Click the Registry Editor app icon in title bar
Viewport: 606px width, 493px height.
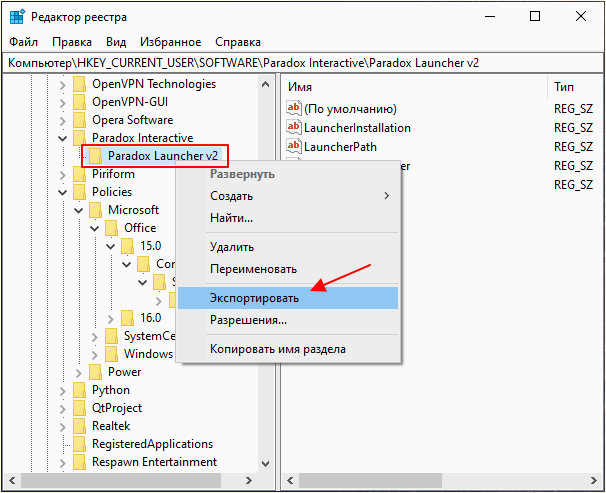point(17,17)
